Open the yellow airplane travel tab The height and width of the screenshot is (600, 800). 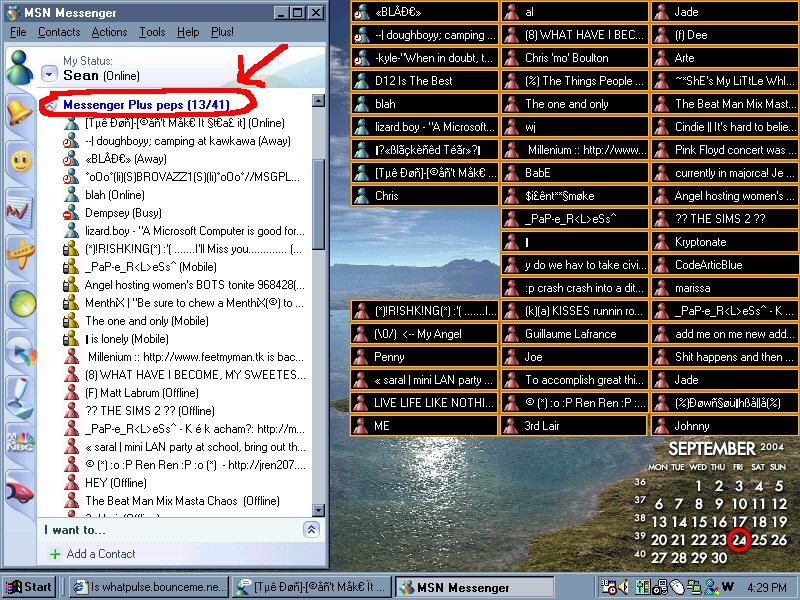pyautogui.click(x=20, y=253)
